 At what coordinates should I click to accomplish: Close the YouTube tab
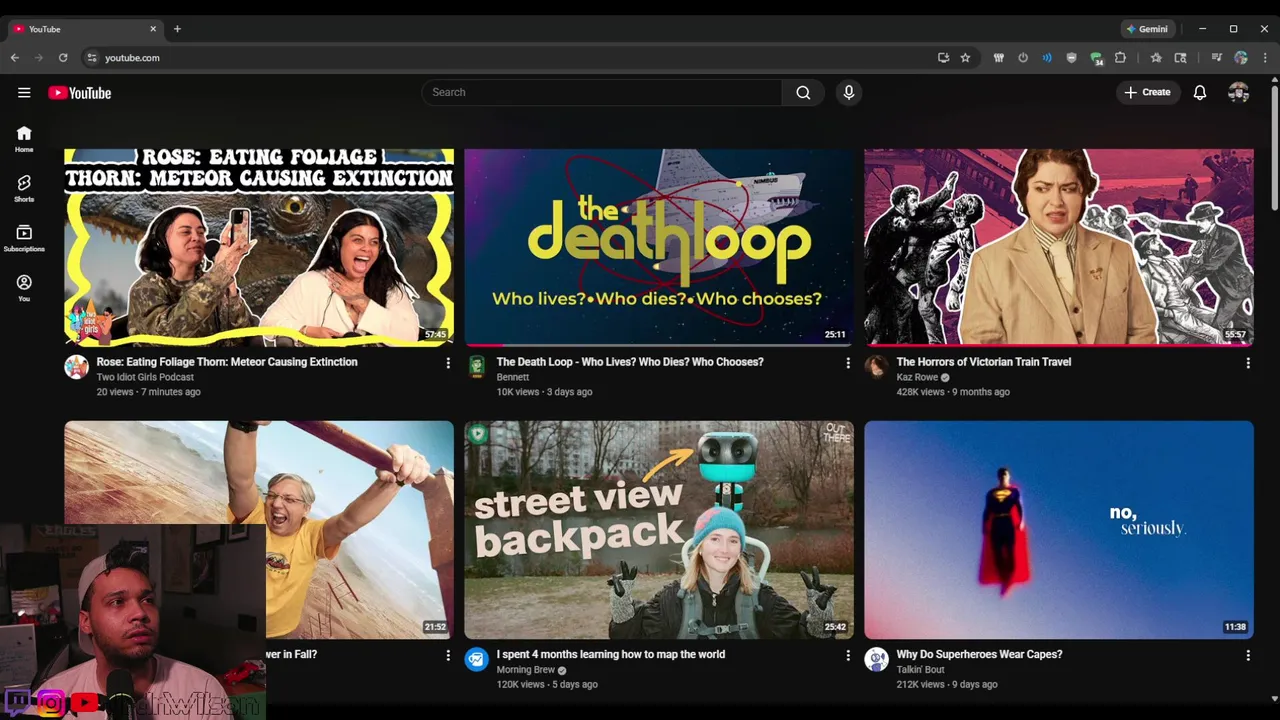153,29
